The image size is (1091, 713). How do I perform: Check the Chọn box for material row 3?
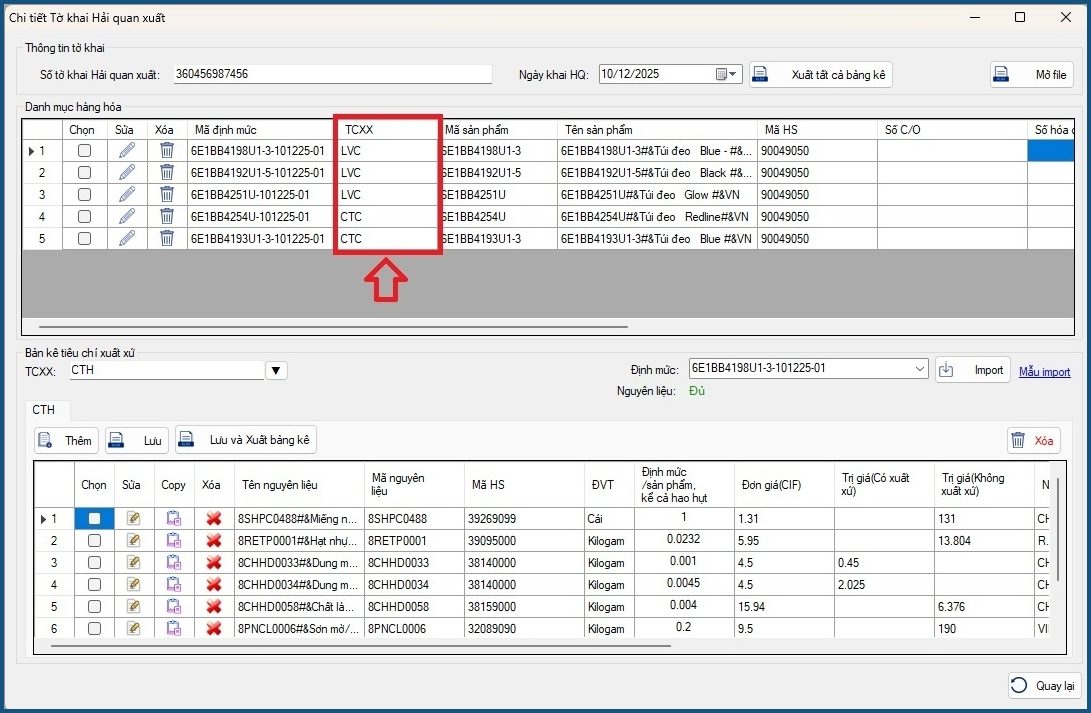tap(94, 563)
